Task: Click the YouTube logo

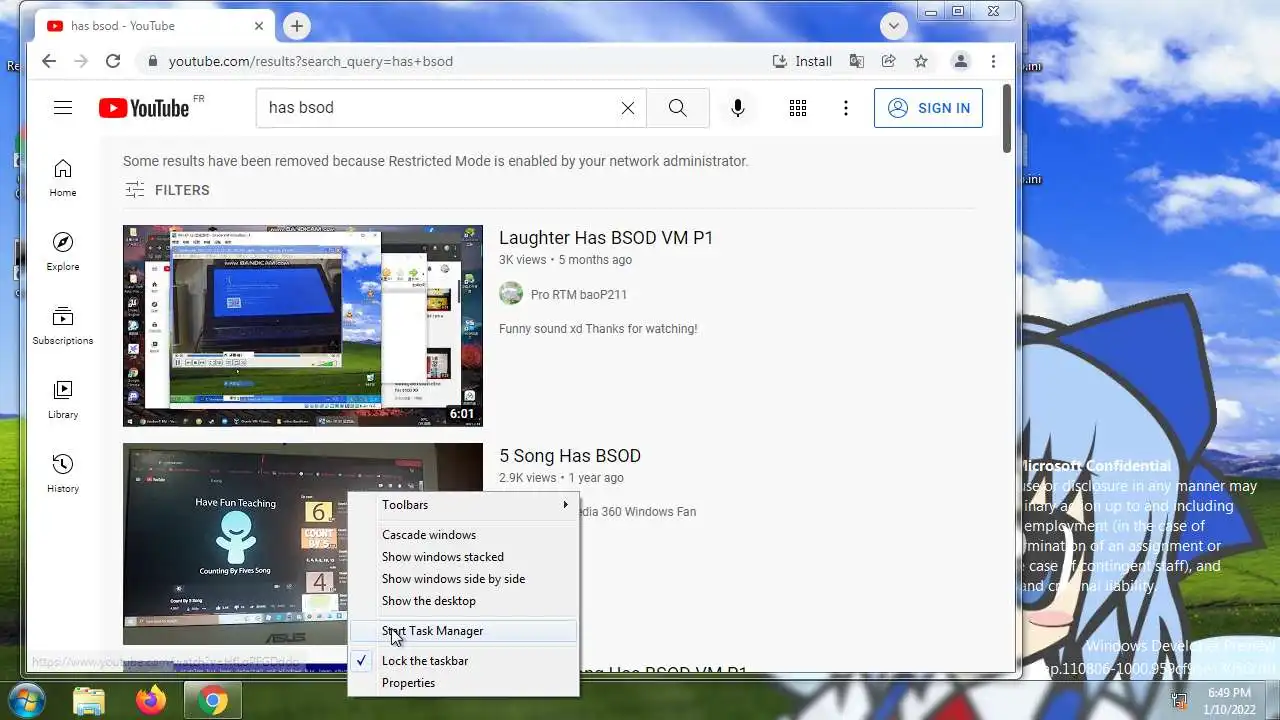Action: pyautogui.click(x=144, y=108)
